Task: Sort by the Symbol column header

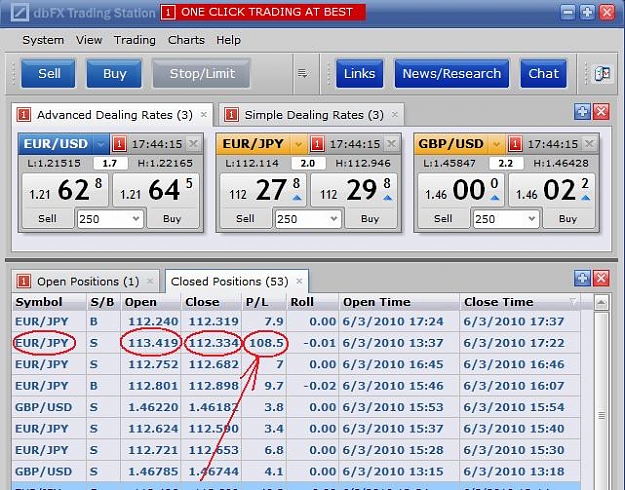Action: click(49, 302)
